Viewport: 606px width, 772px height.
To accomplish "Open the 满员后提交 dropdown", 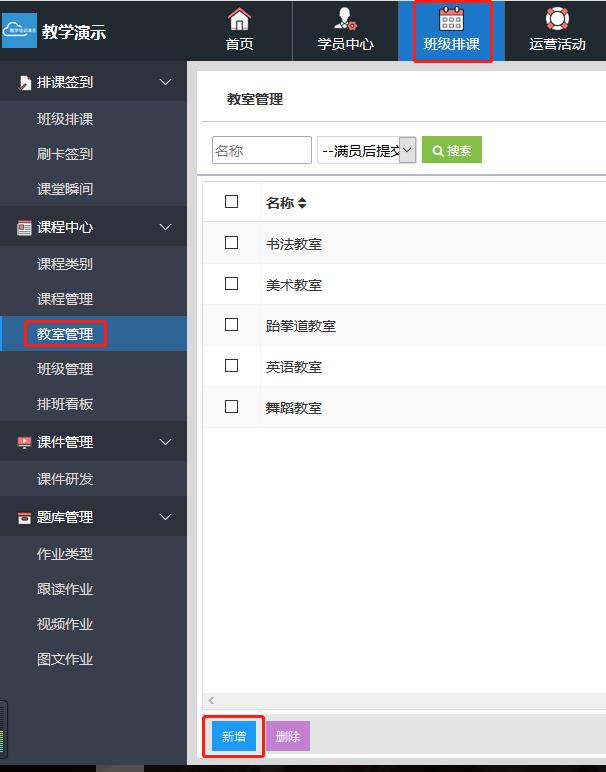I will point(366,151).
